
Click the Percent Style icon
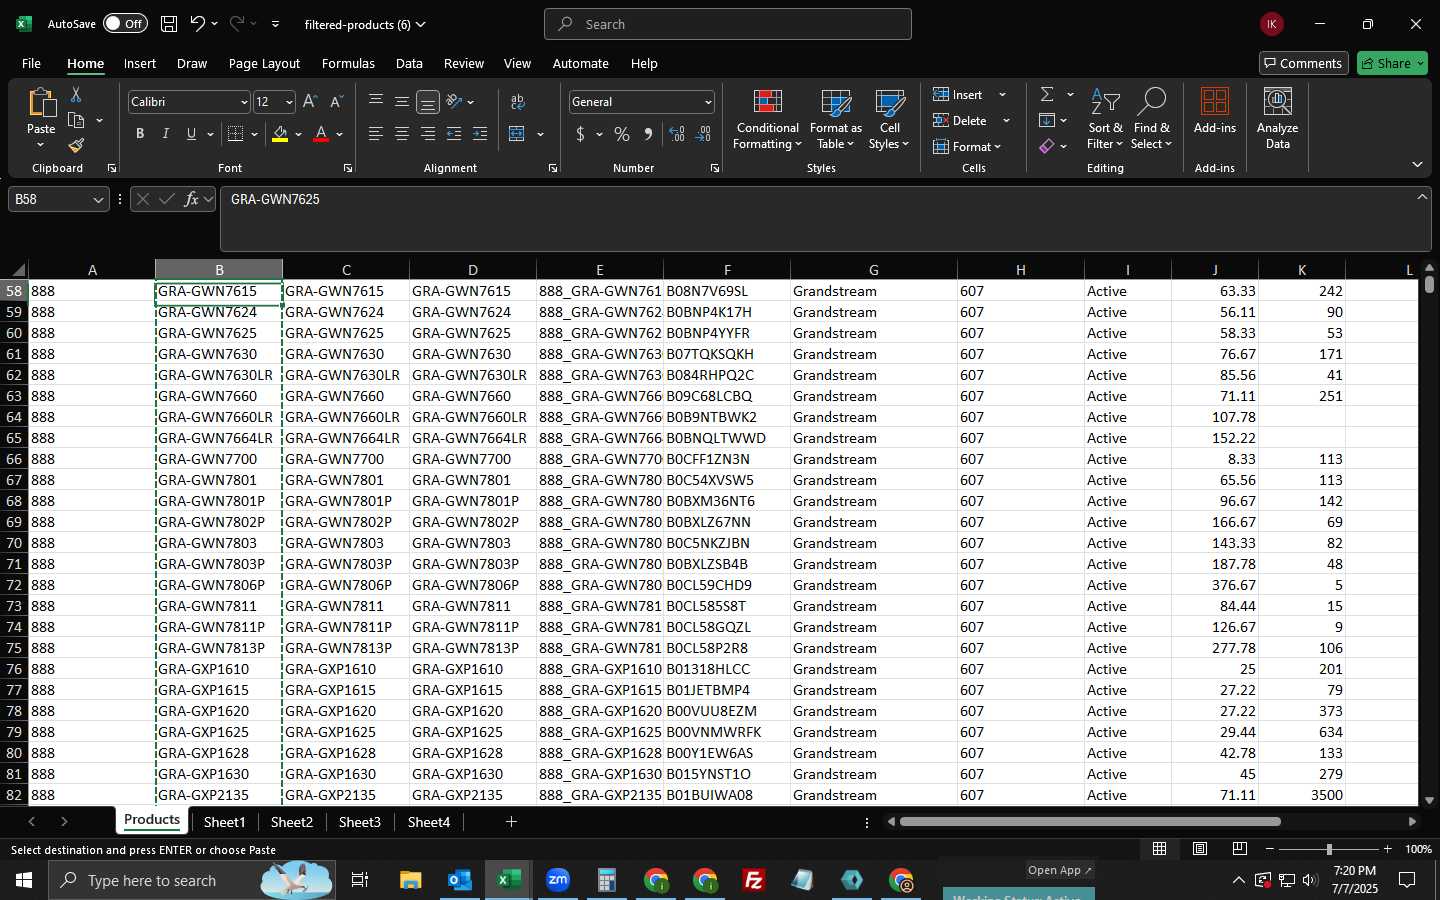point(622,134)
